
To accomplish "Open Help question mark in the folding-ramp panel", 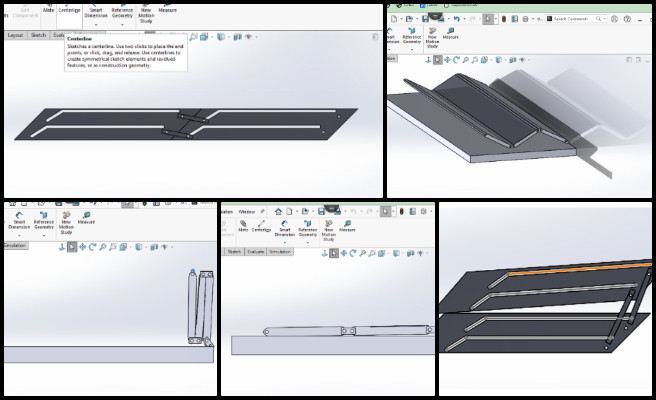I will (627, 19).
